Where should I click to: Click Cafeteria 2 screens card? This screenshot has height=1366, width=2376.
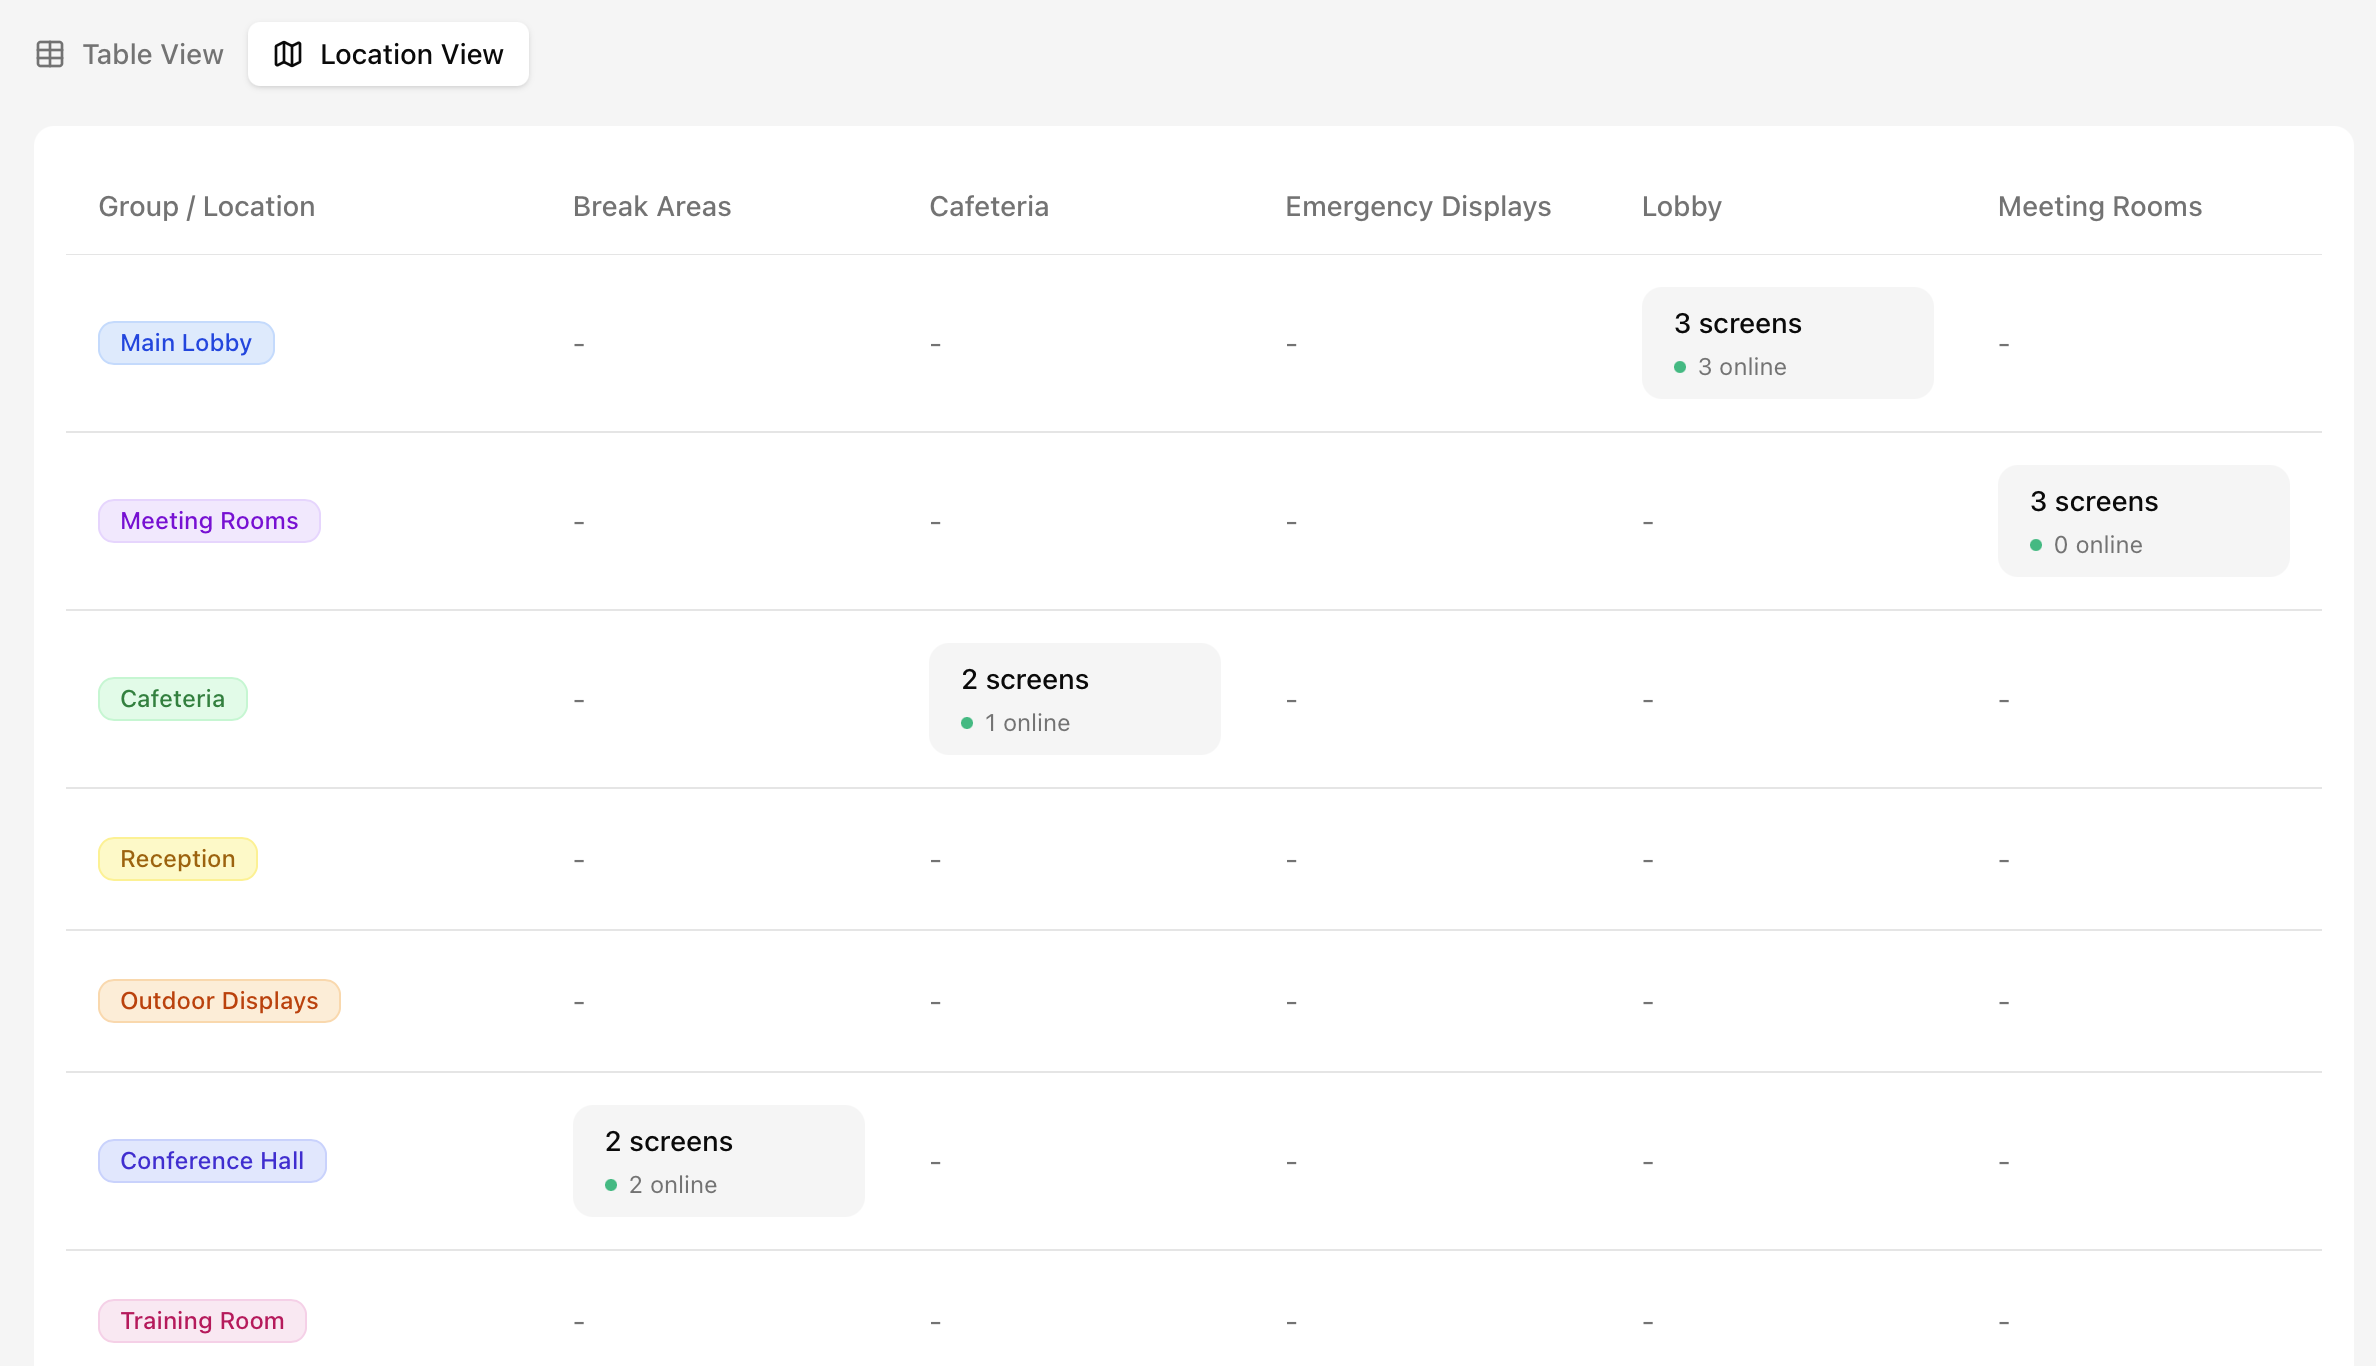[1074, 699]
